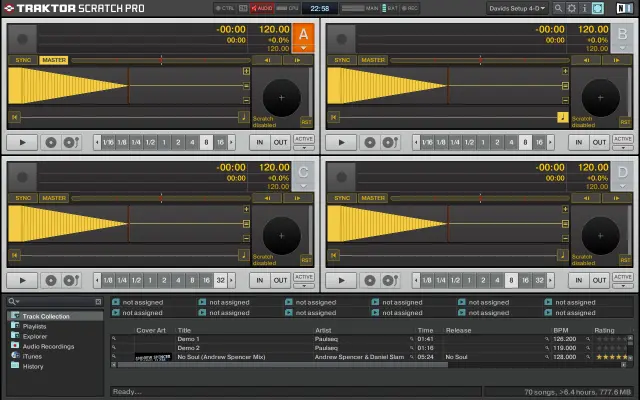Click the iTunes icon in browser tree
Screen dimensions: 640x400
click(15, 356)
